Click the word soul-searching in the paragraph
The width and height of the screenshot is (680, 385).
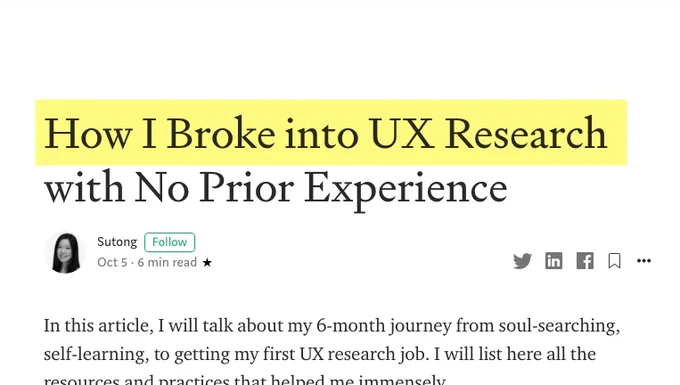point(559,326)
